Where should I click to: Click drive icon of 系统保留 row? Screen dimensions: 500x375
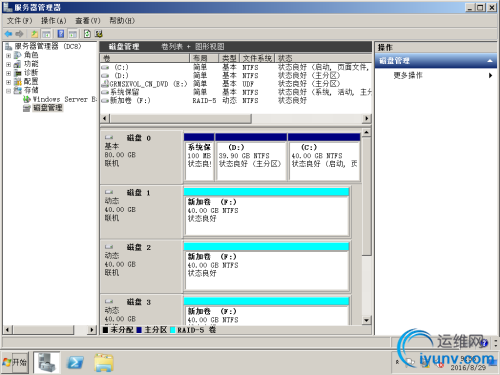click(105, 92)
